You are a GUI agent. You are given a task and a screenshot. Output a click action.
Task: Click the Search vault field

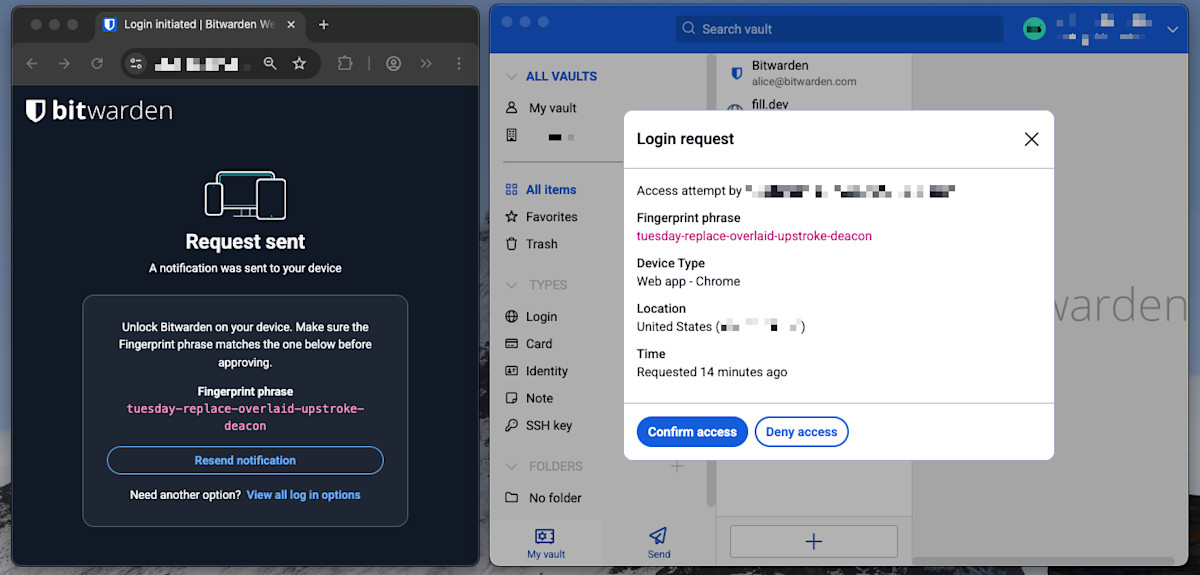[838, 29]
